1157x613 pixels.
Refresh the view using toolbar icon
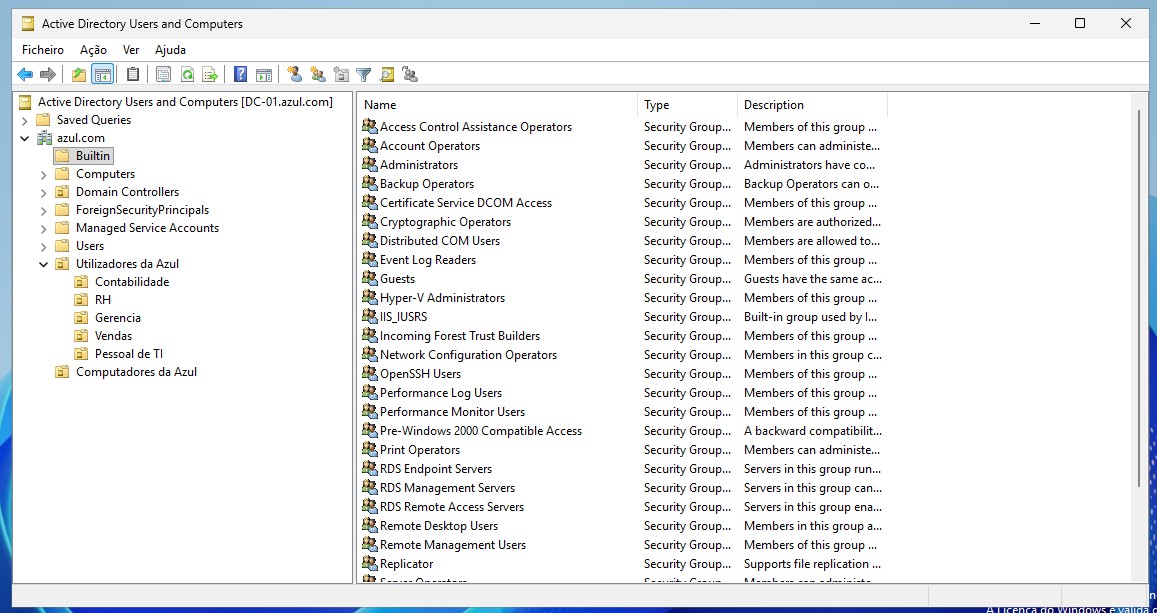[187, 75]
